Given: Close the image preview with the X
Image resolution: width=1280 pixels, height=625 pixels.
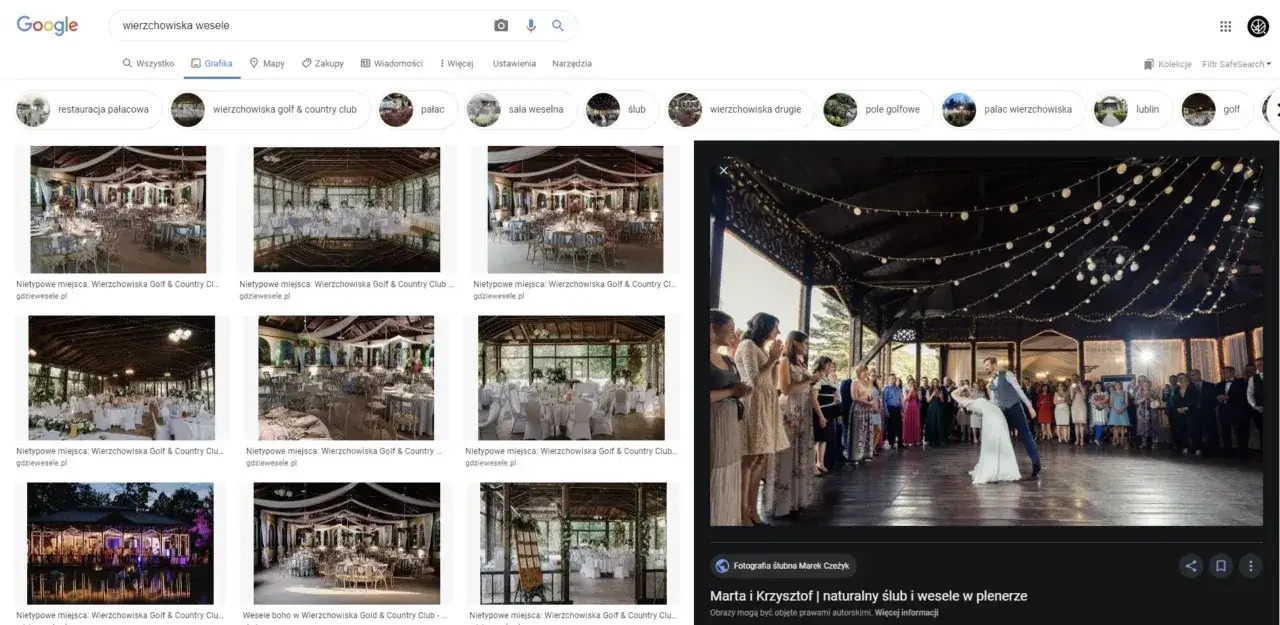Looking at the screenshot, I should [x=723, y=171].
